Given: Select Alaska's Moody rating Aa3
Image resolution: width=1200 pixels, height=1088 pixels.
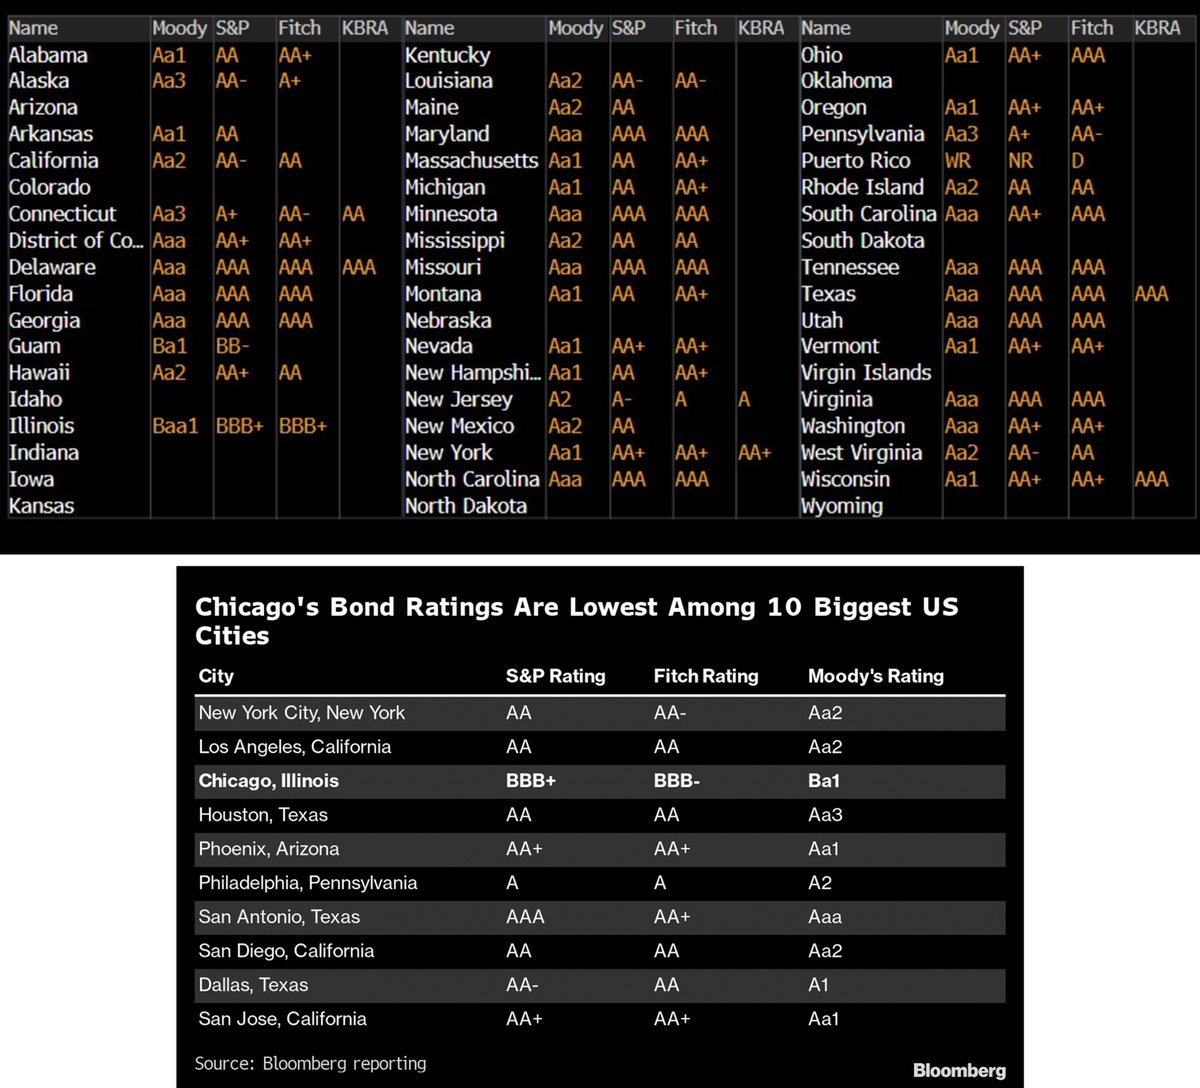Looking at the screenshot, I should pos(169,81).
